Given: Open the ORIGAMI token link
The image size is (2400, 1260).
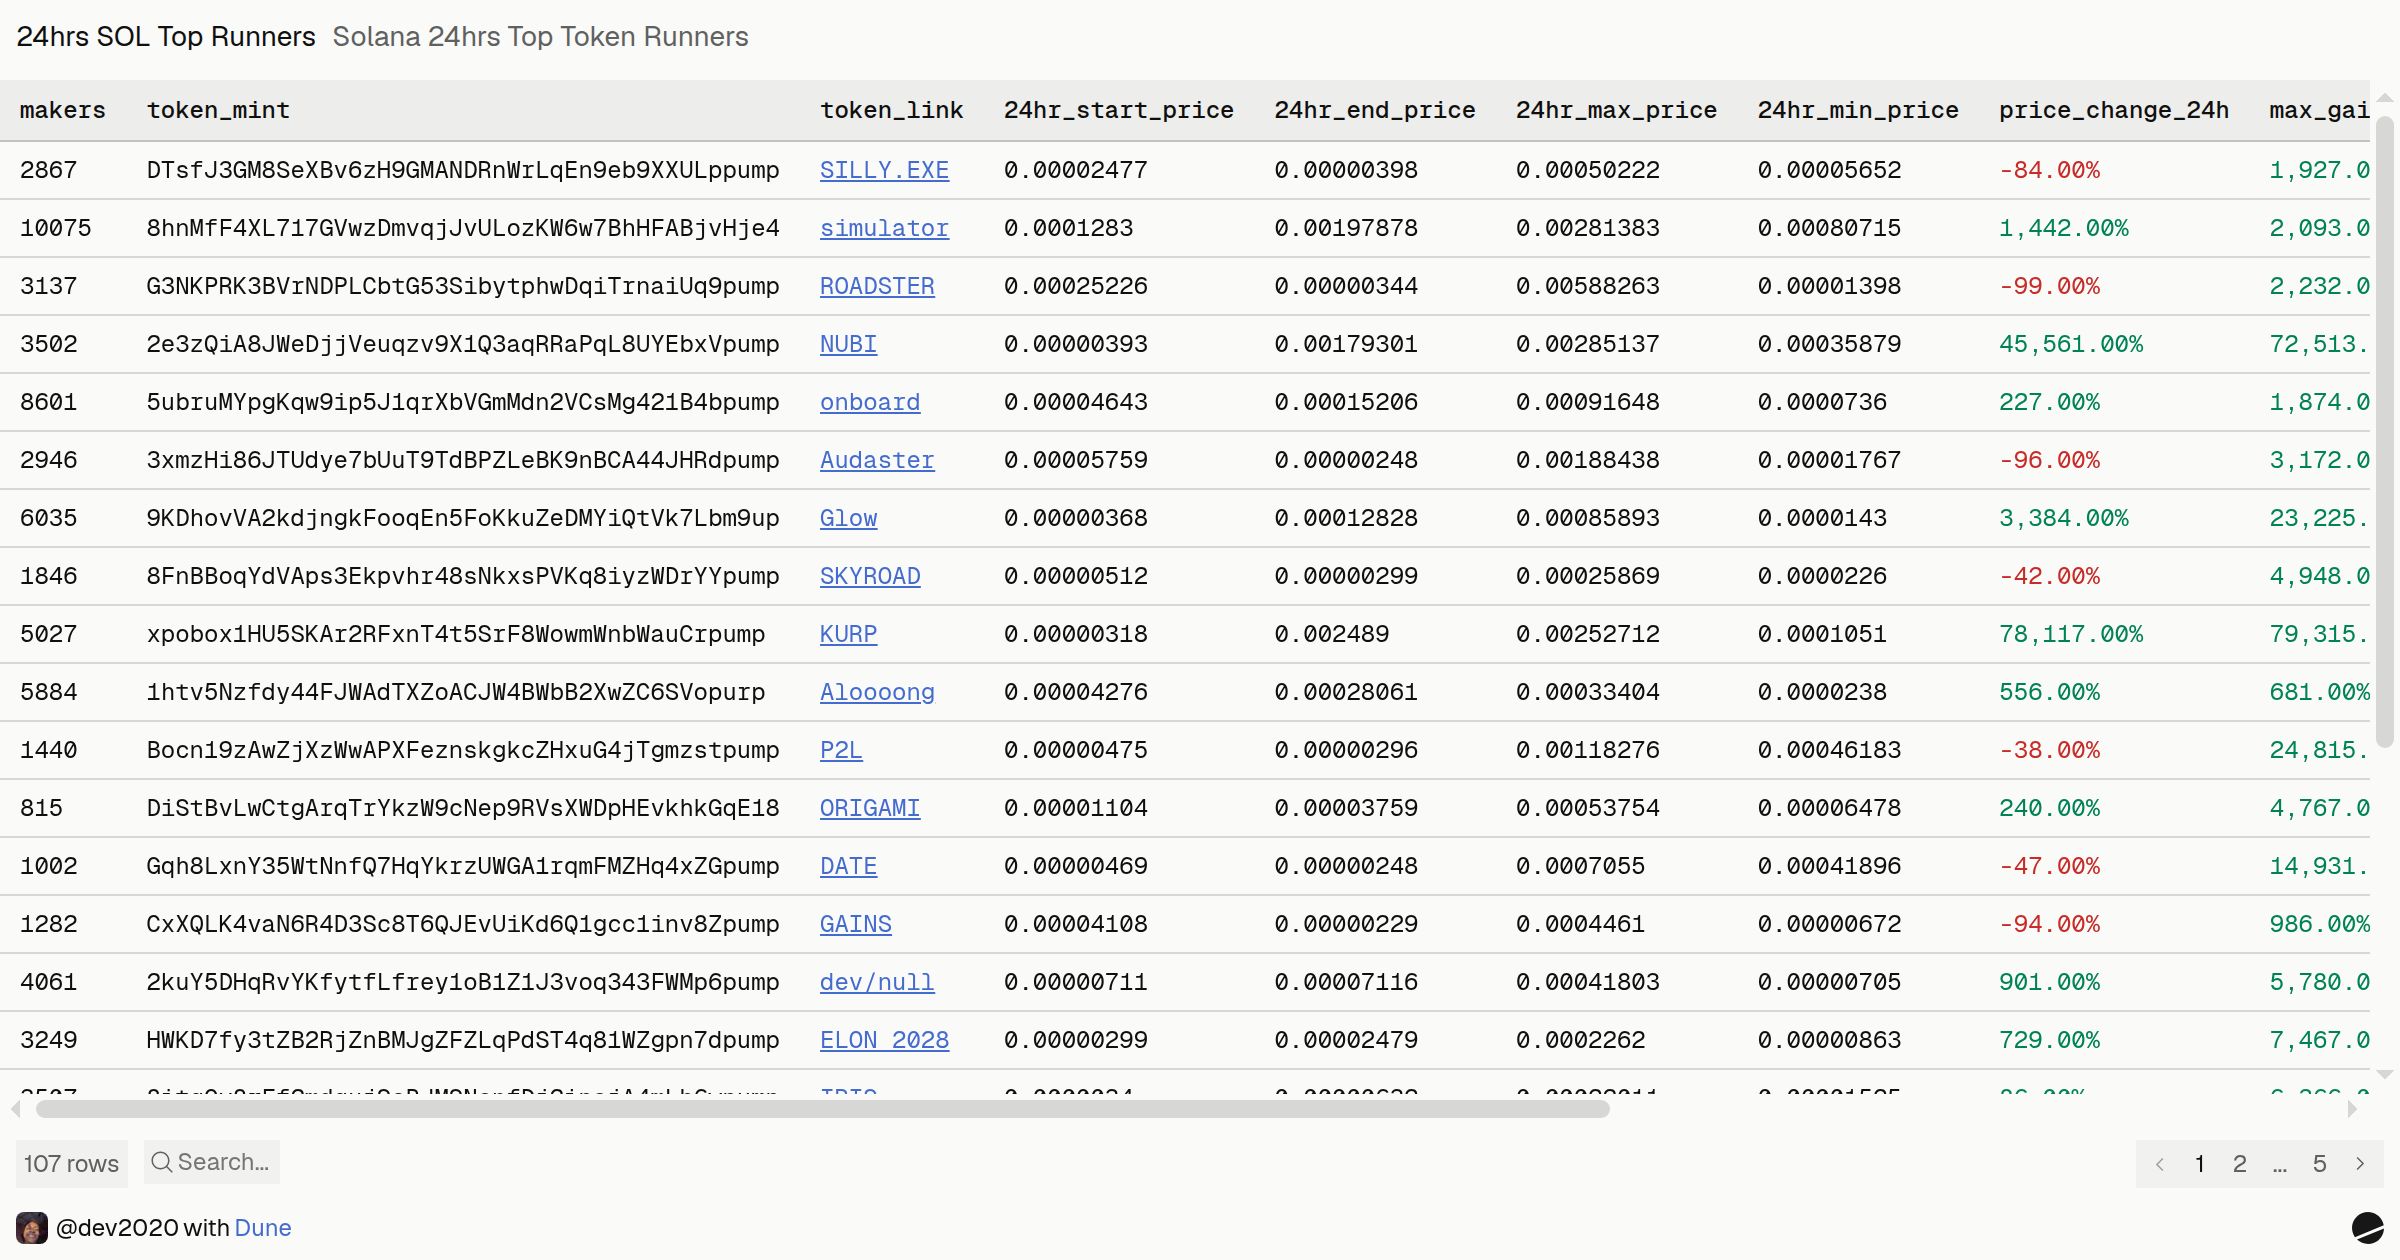Looking at the screenshot, I should pos(870,808).
